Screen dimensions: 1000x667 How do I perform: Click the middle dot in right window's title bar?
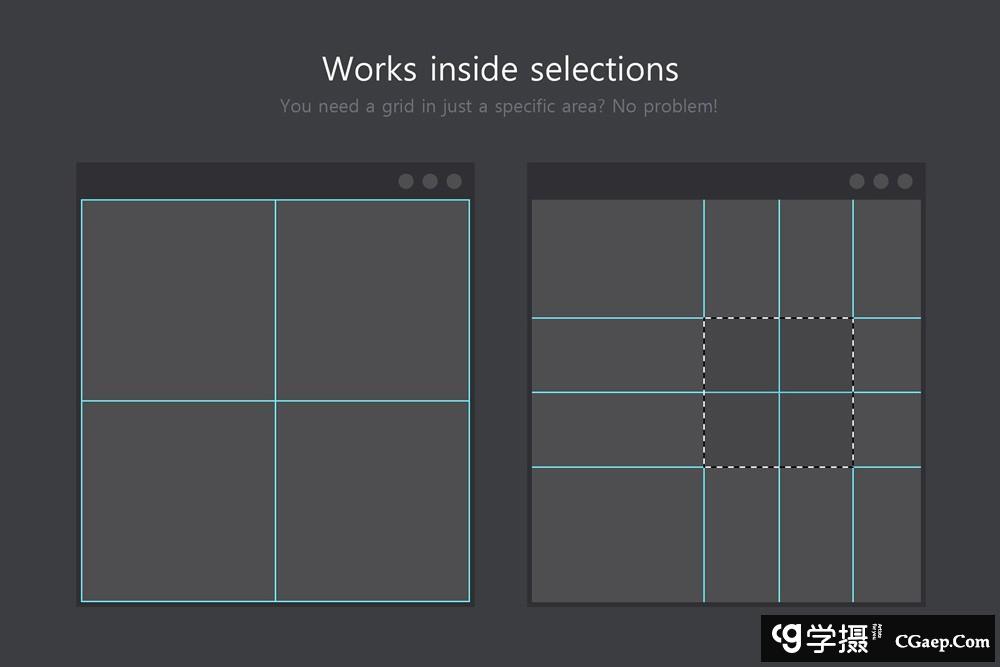(x=881, y=181)
